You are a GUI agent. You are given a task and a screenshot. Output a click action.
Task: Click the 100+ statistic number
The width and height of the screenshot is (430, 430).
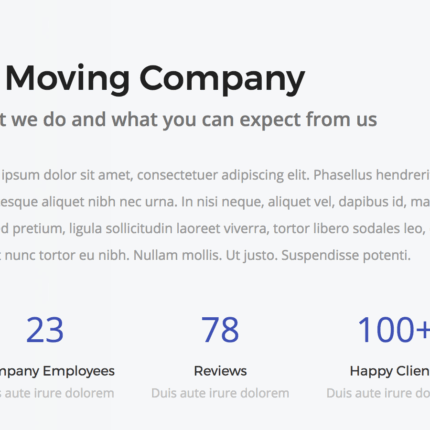point(394,330)
